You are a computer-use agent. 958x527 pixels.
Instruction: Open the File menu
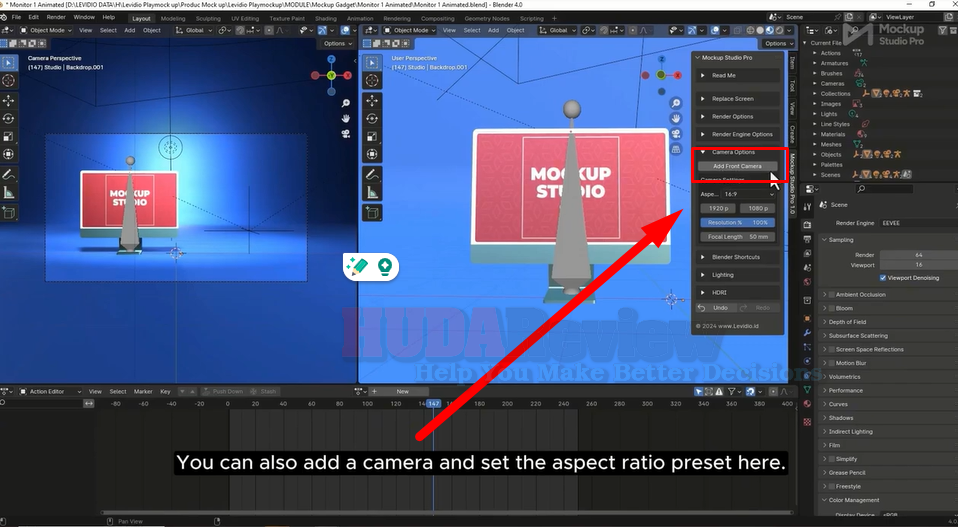click(x=16, y=17)
